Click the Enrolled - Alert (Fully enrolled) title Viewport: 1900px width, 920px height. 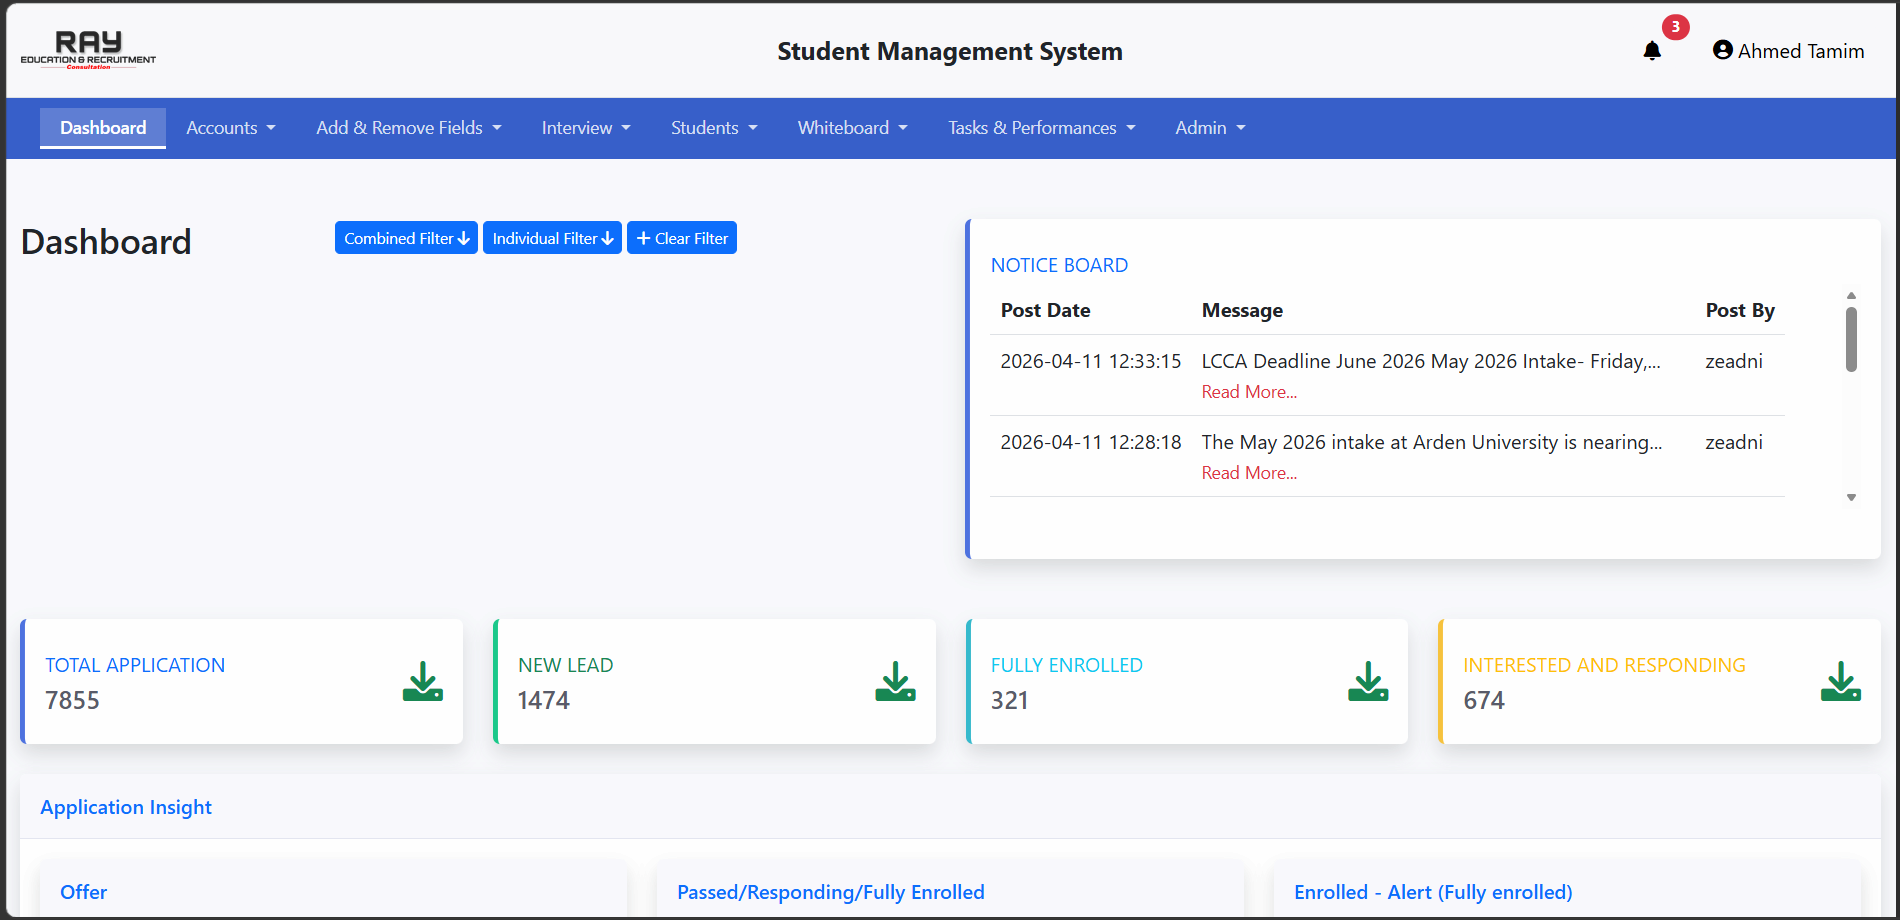pos(1433,892)
